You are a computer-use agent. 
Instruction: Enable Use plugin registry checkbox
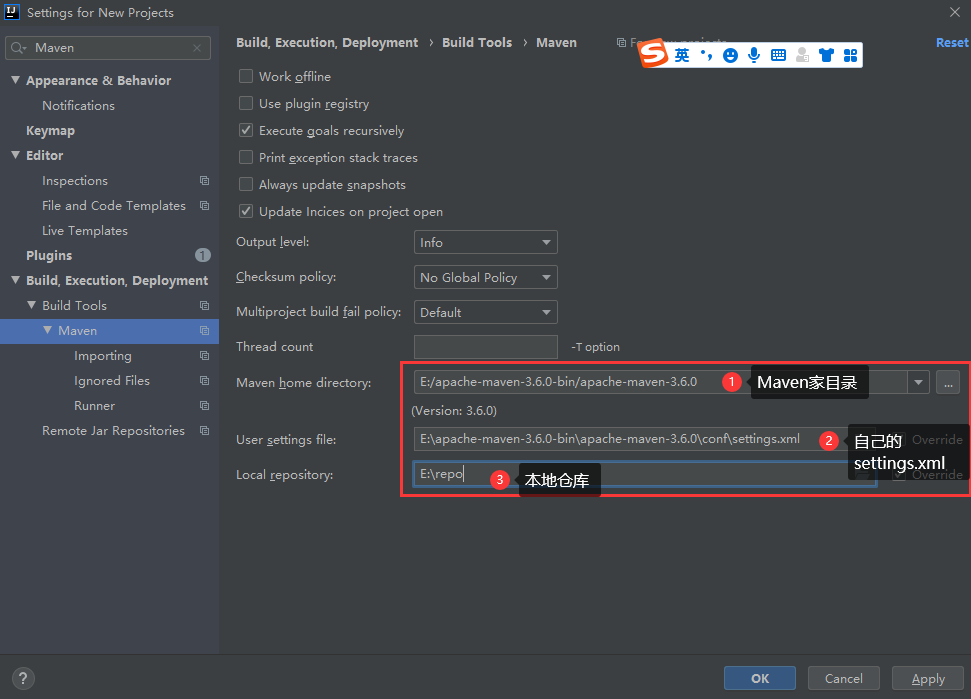(246, 103)
